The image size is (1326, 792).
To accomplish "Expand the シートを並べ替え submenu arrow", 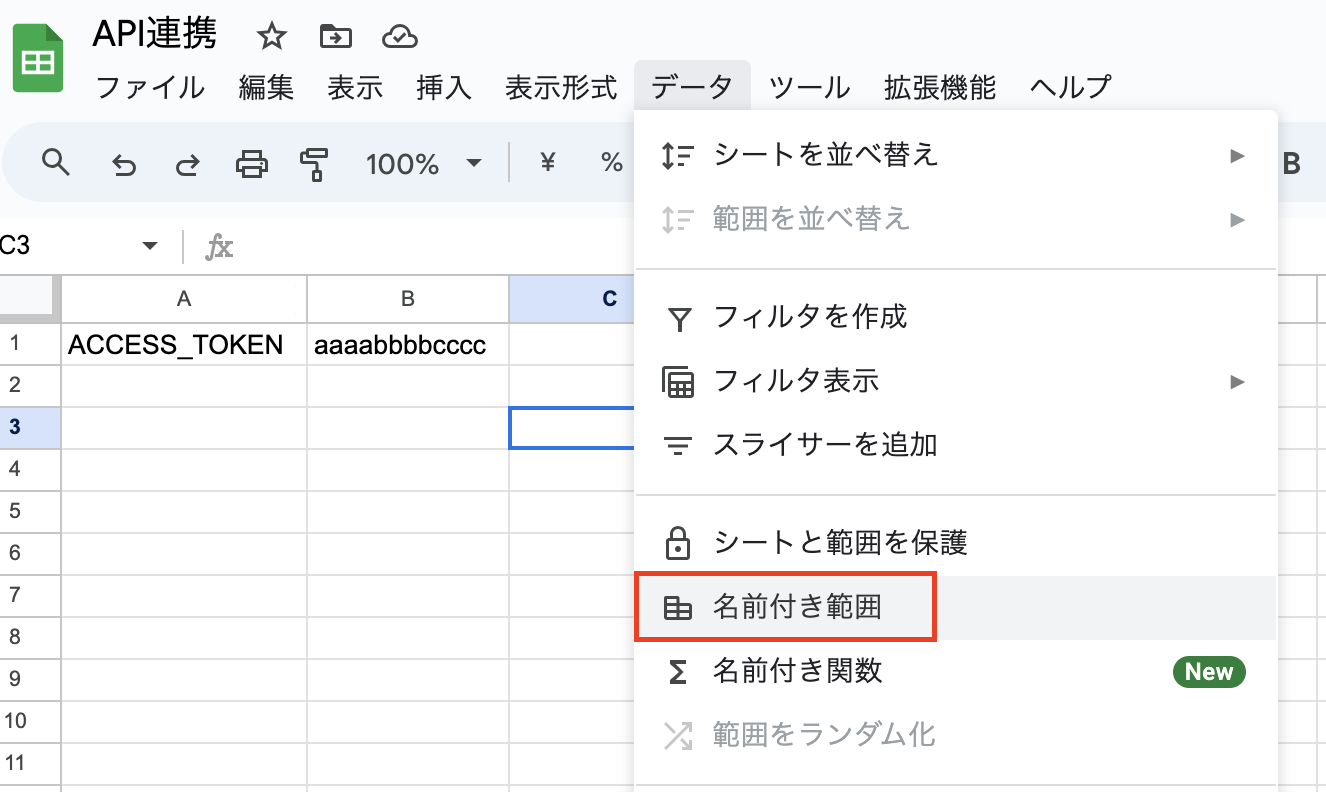I will pyautogui.click(x=1238, y=155).
